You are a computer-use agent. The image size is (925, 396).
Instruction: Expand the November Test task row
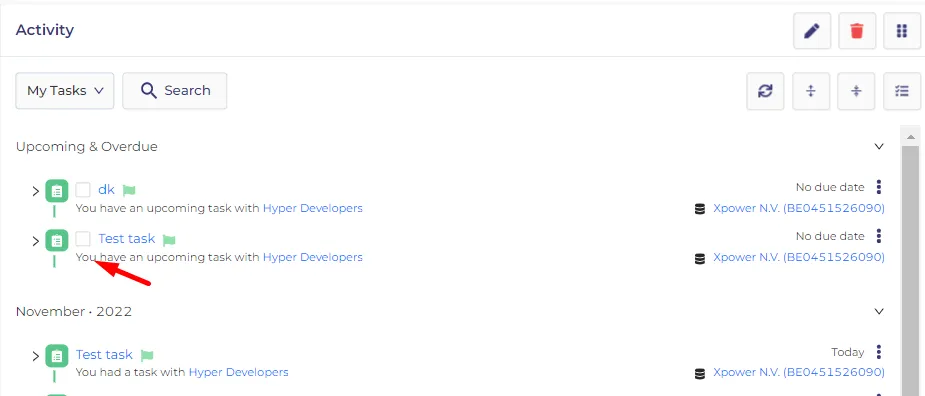(35, 356)
